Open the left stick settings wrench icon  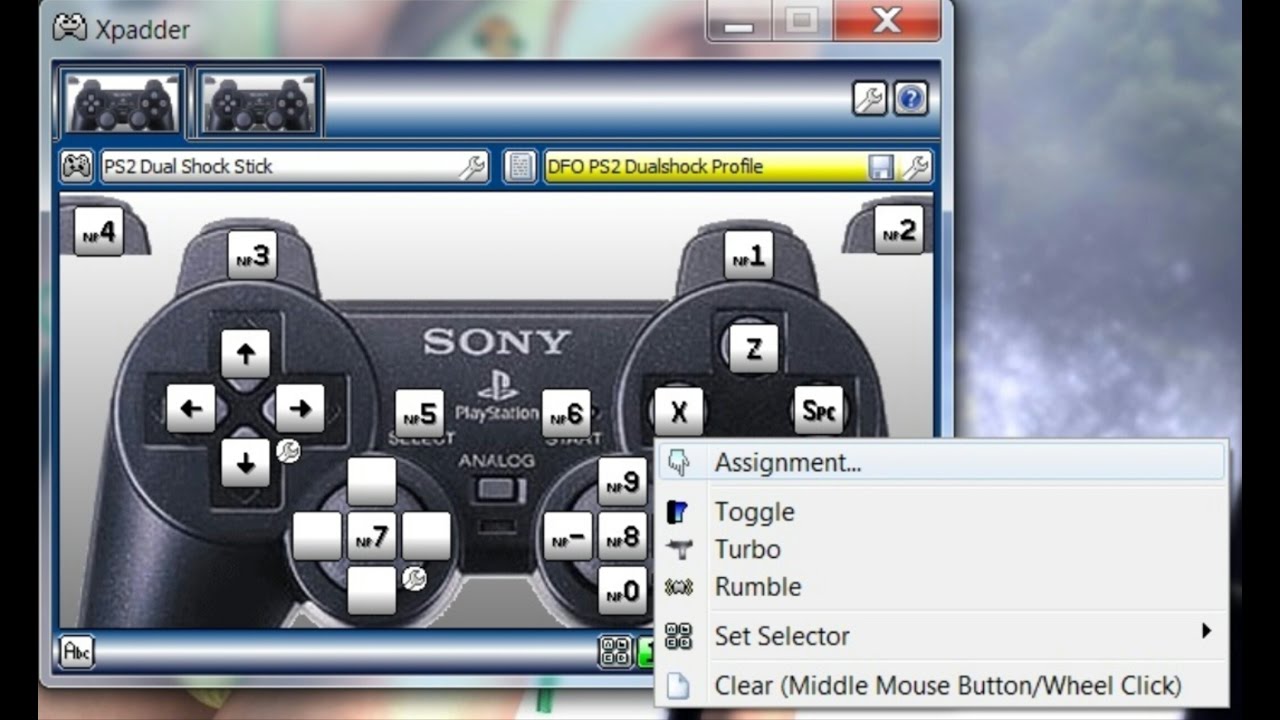coord(414,578)
